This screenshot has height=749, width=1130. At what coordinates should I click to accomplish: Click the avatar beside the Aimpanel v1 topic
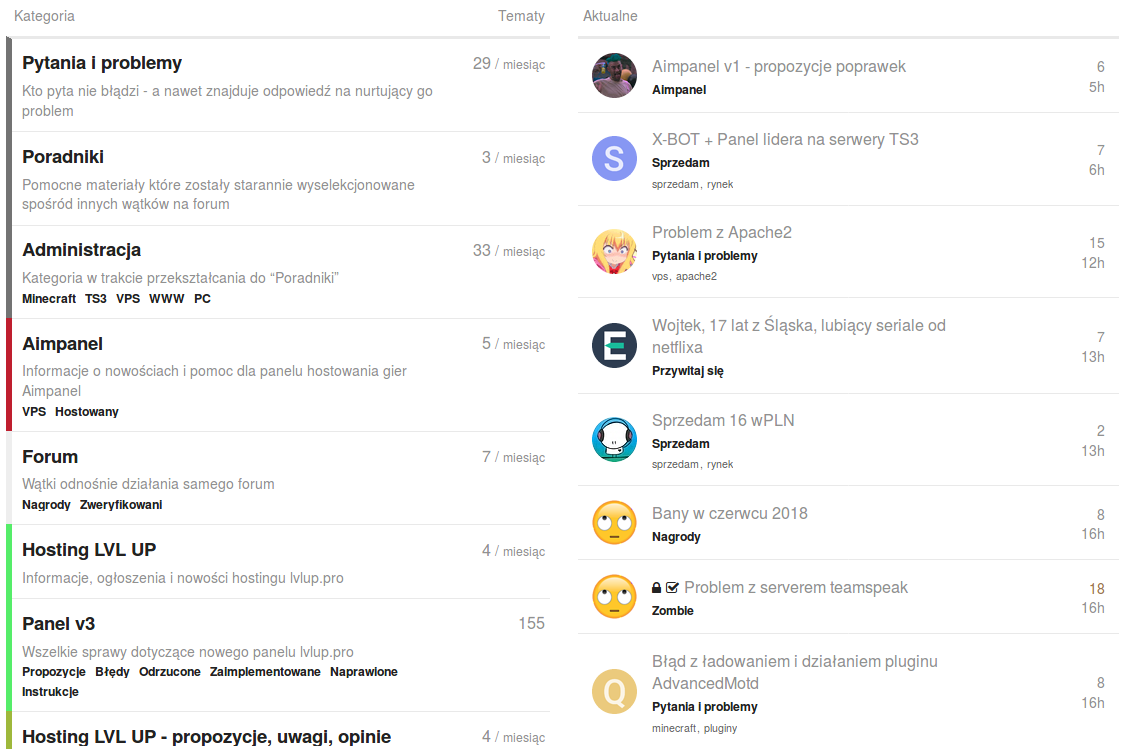click(614, 75)
